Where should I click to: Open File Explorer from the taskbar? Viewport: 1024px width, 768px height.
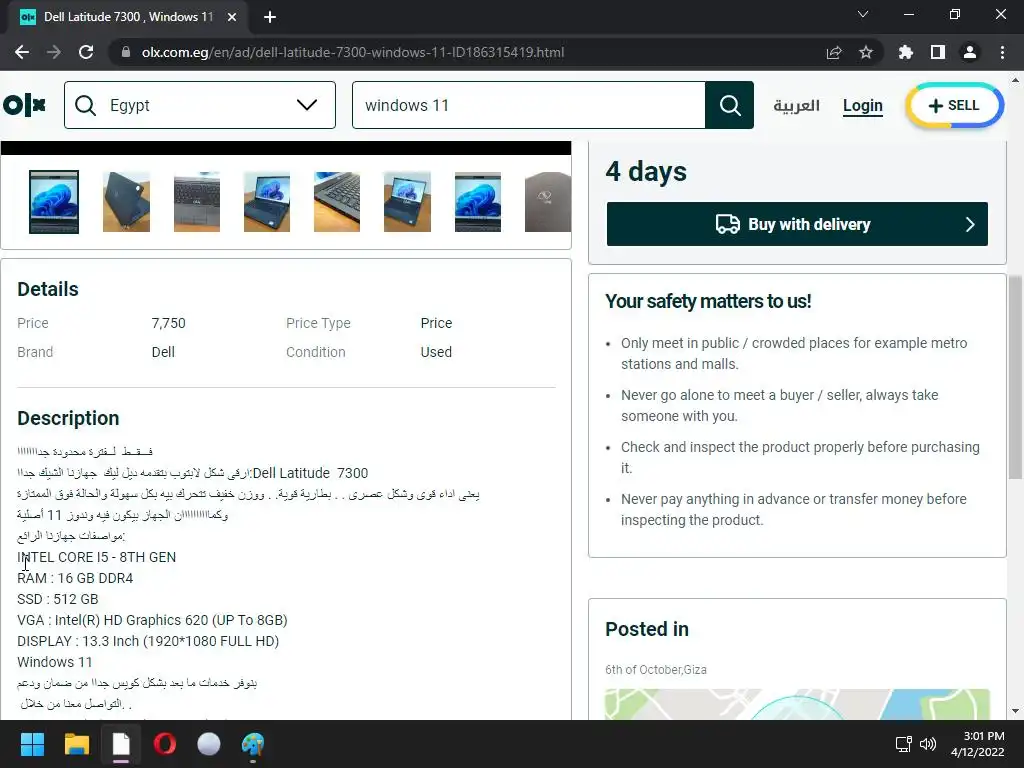click(x=76, y=744)
